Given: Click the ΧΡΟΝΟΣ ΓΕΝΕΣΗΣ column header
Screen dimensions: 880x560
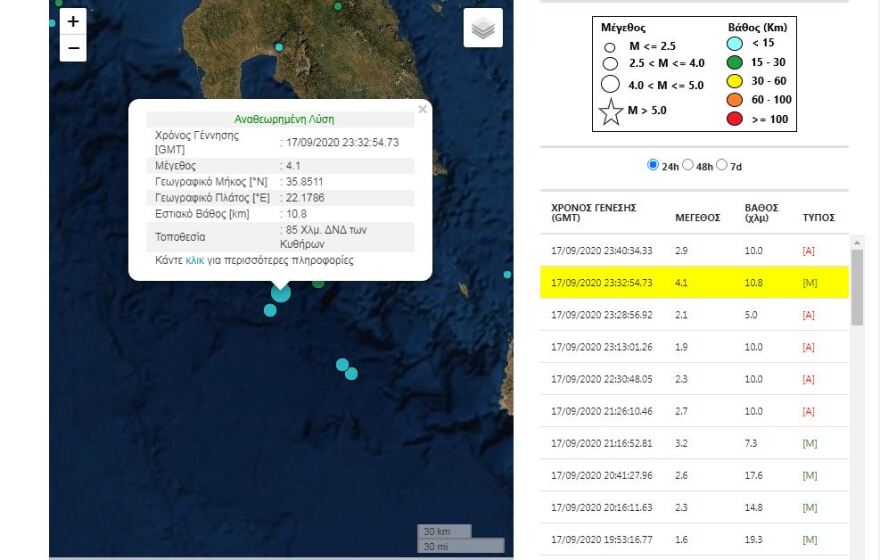Looking at the screenshot, I should point(593,212).
